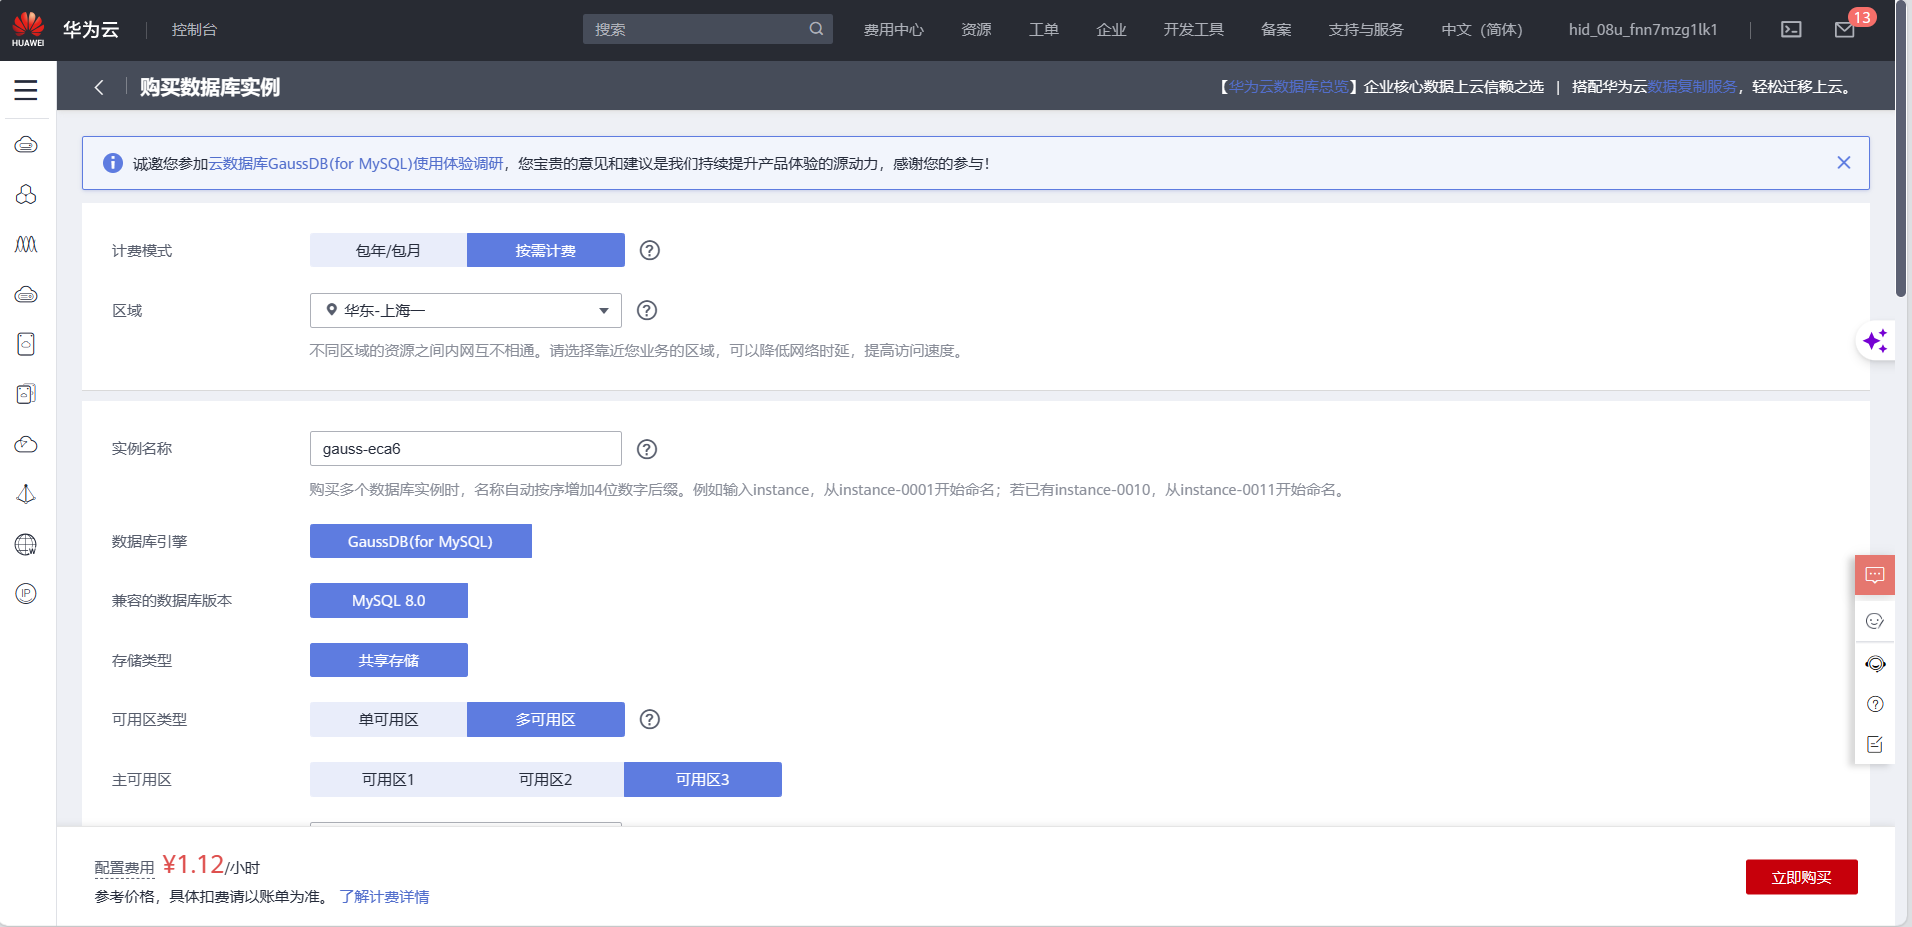Go back using the arrow beside 购买数据库实例
Screen dimensions: 1912x927
99,87
